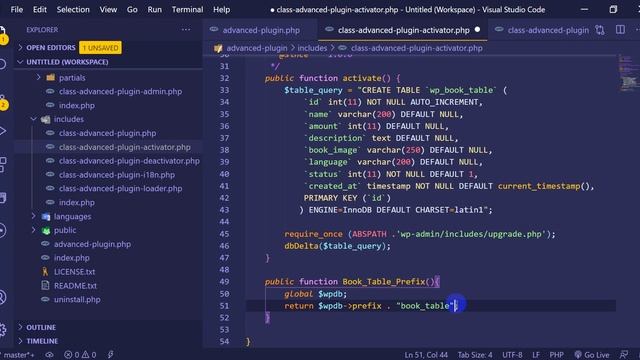
Task: Open the Help menu
Action: (222, 9)
